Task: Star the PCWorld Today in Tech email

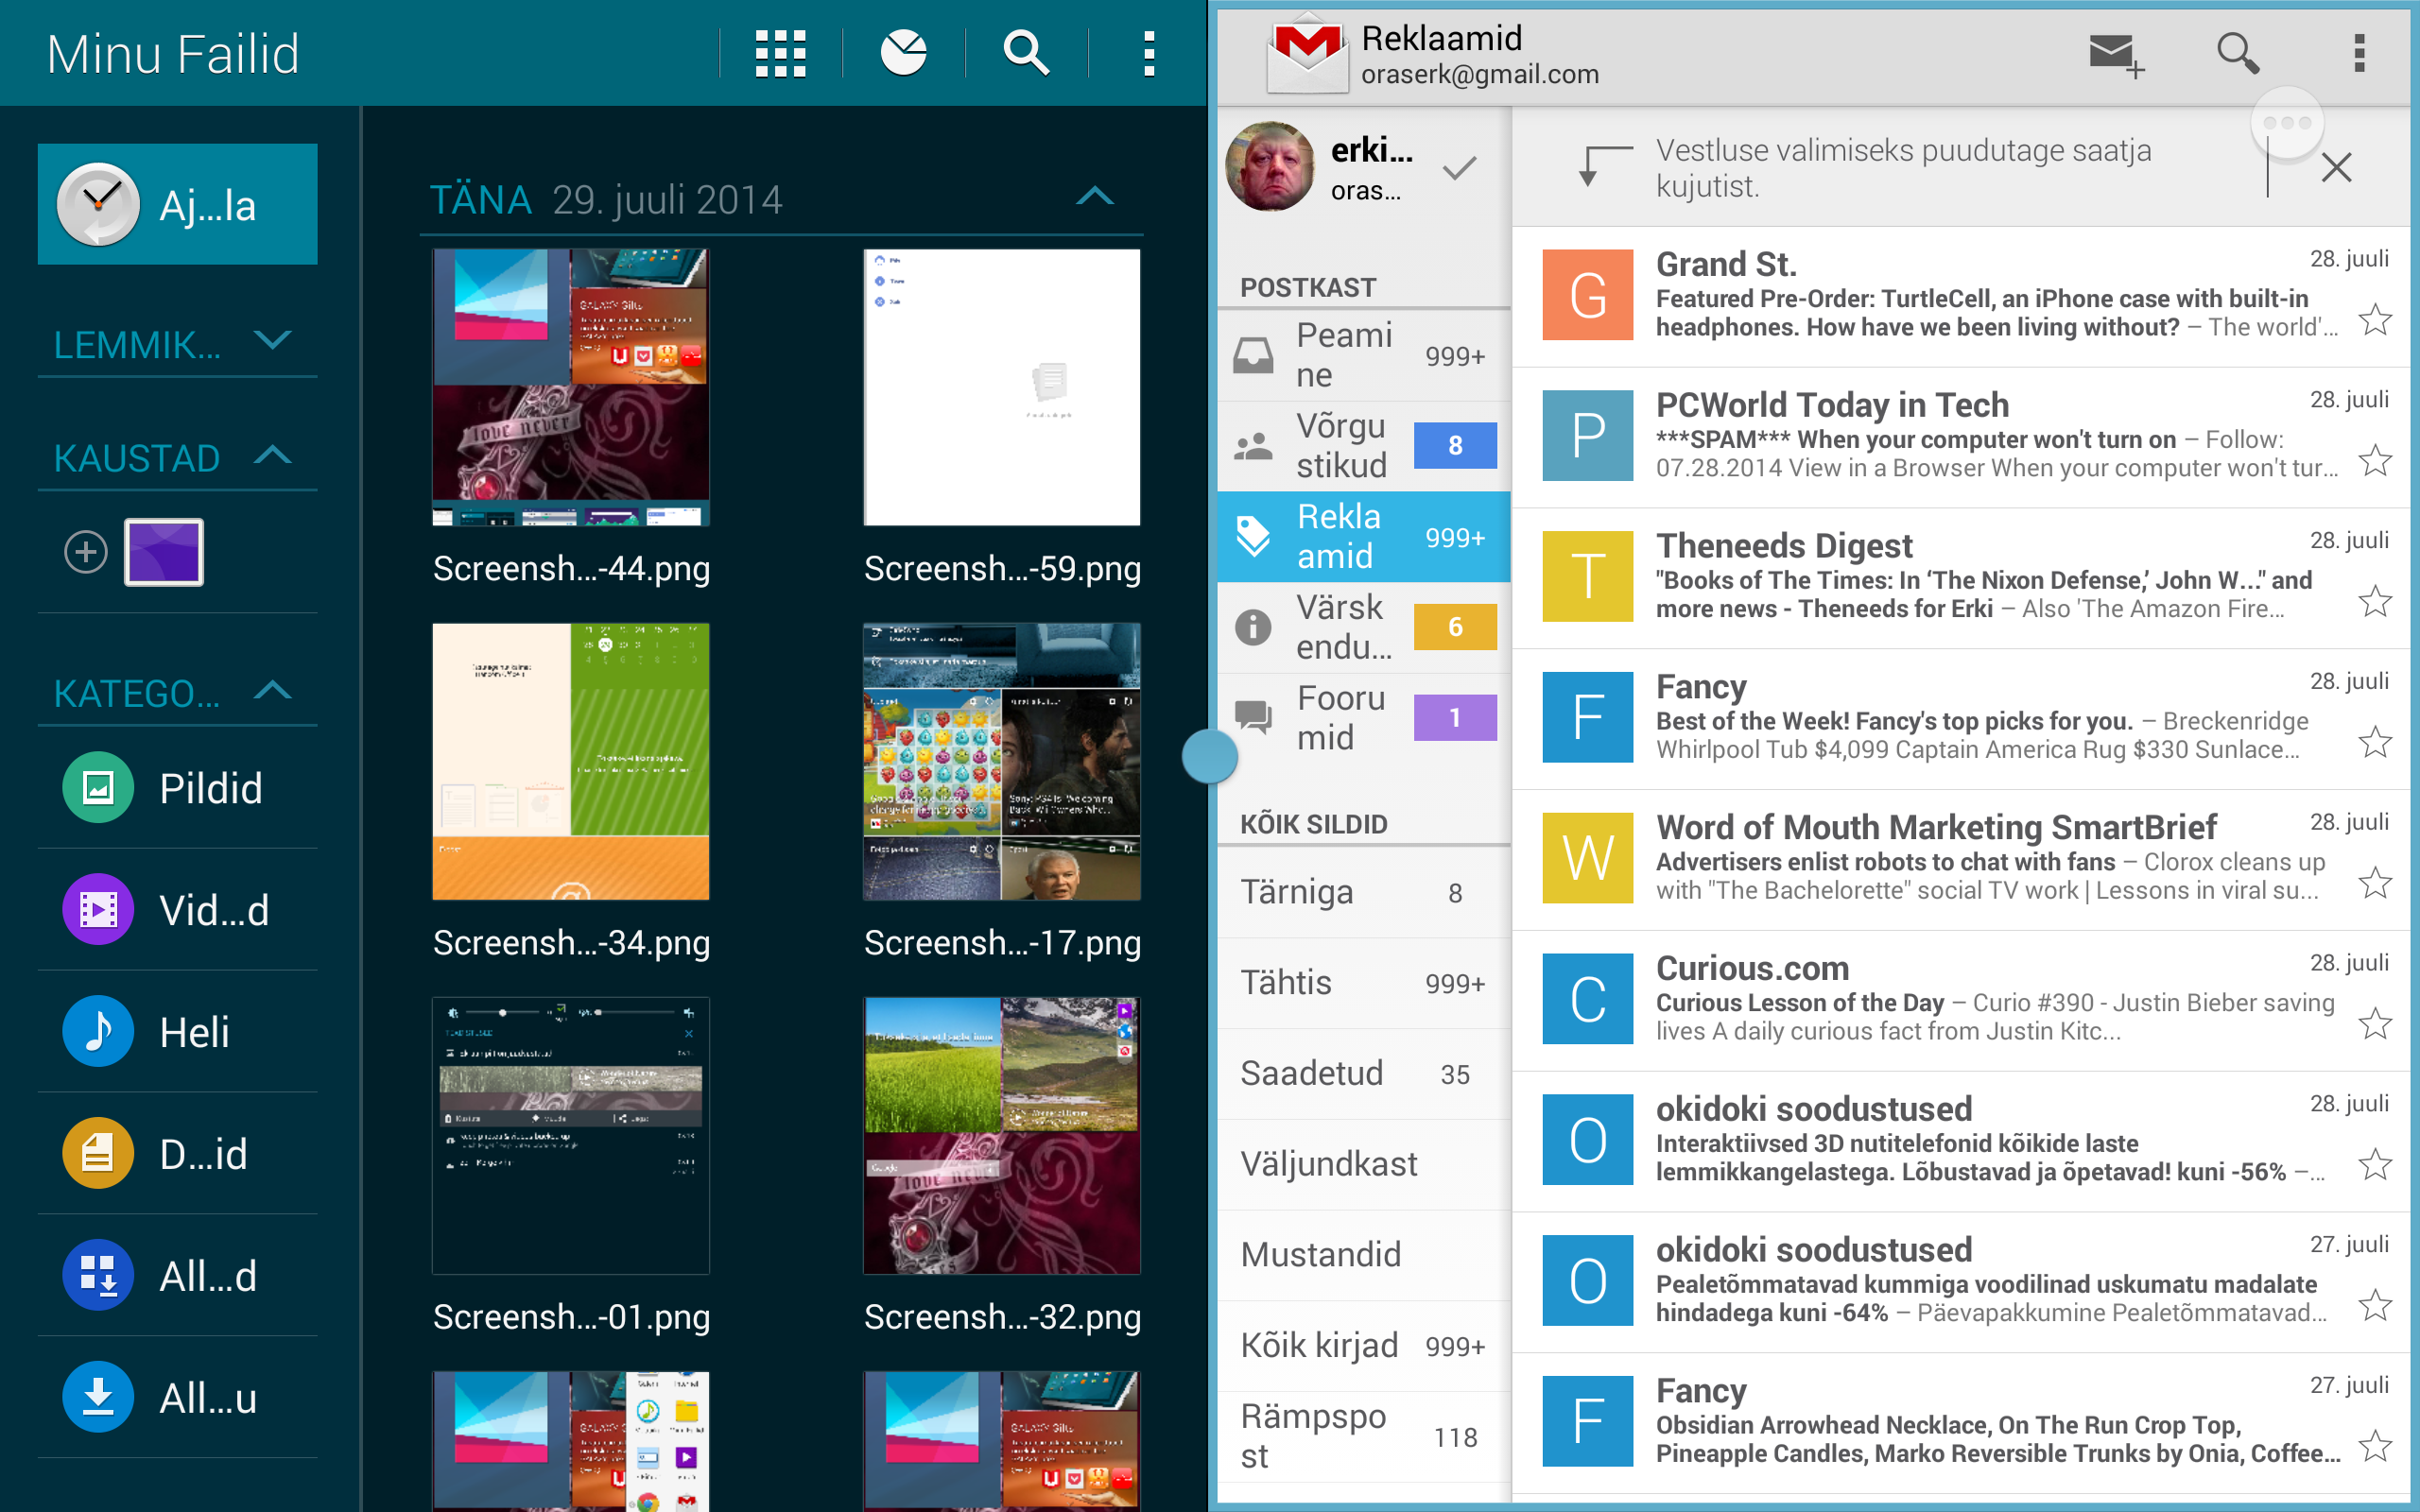Action: 2375,461
